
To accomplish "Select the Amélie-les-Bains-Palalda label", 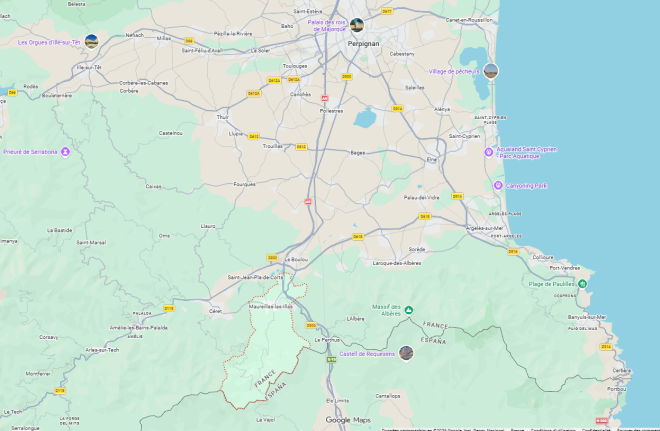I will pyautogui.click(x=138, y=328).
